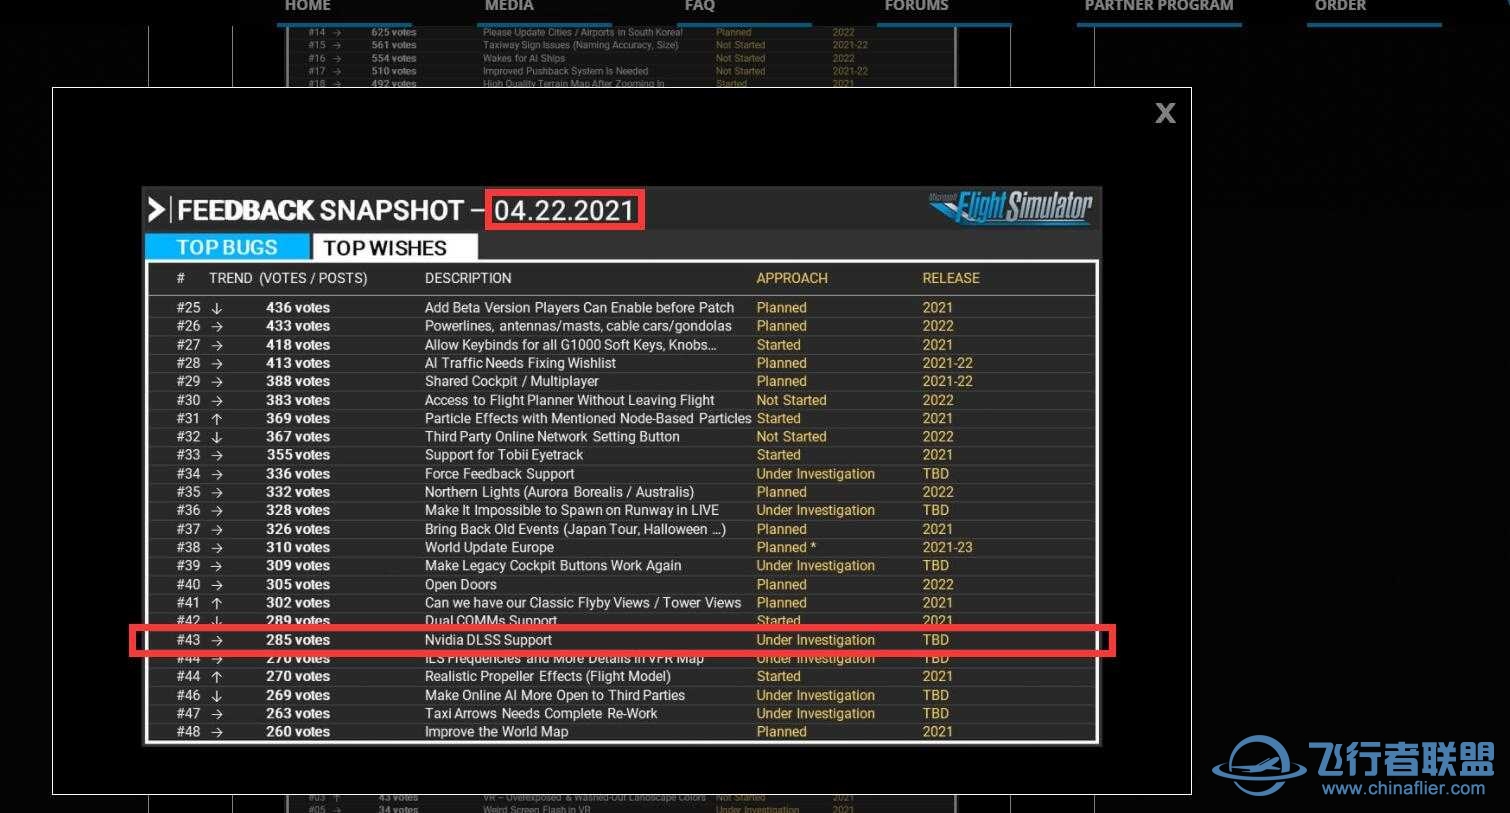This screenshot has height=813, width=1510.
Task: Click 'Make Online AI More Open to Third Parties'
Action: (555, 695)
